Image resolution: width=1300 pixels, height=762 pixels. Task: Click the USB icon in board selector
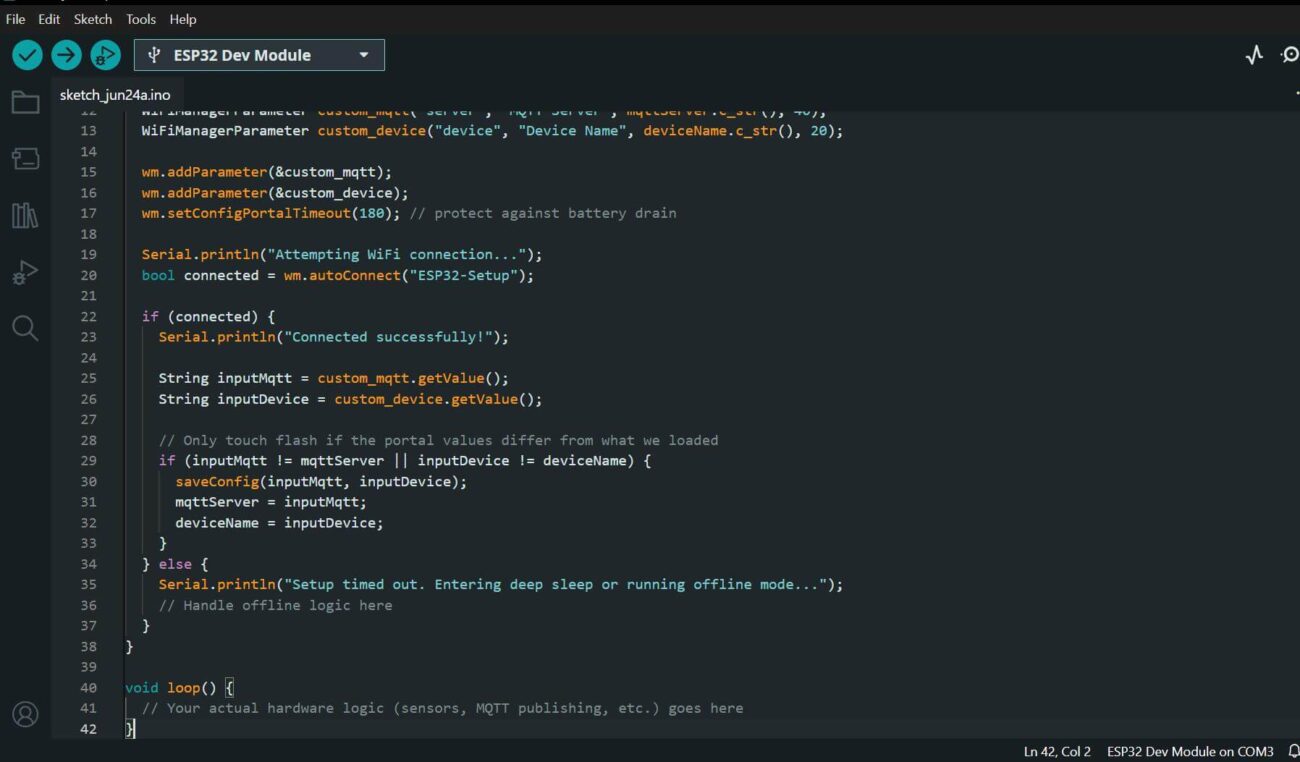click(x=154, y=55)
